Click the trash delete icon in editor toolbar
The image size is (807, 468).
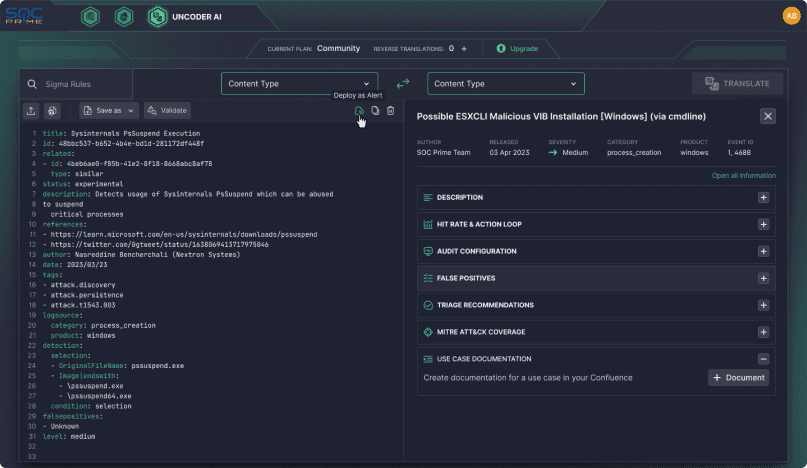click(x=391, y=111)
